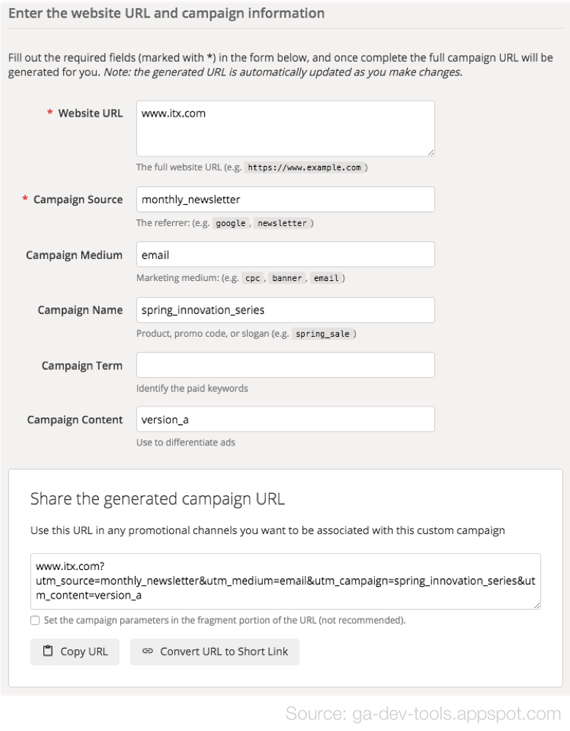Select the generated campaign URL text box
Screen dimensions: 570x731
click(x=285, y=581)
